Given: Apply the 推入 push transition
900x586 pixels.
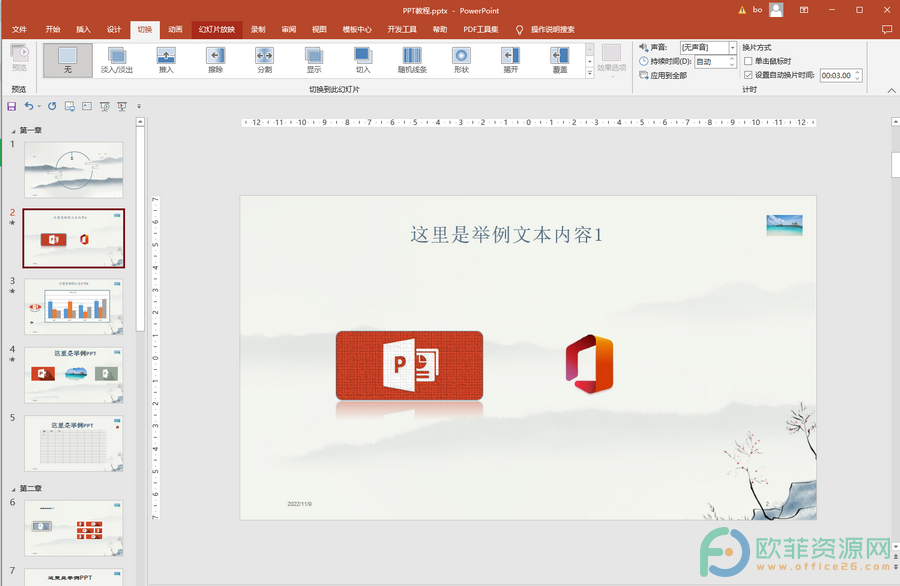Looking at the screenshot, I should [x=166, y=60].
